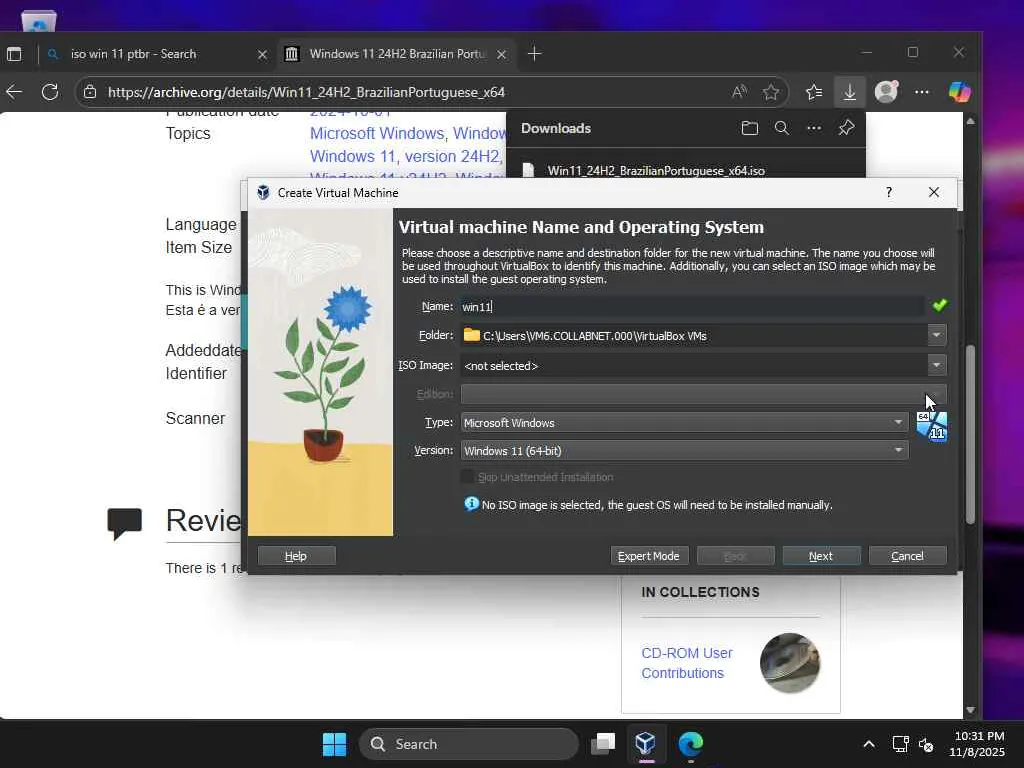This screenshot has height=768, width=1024.
Task: Search downloads with magnifier icon
Action: [x=782, y=128]
